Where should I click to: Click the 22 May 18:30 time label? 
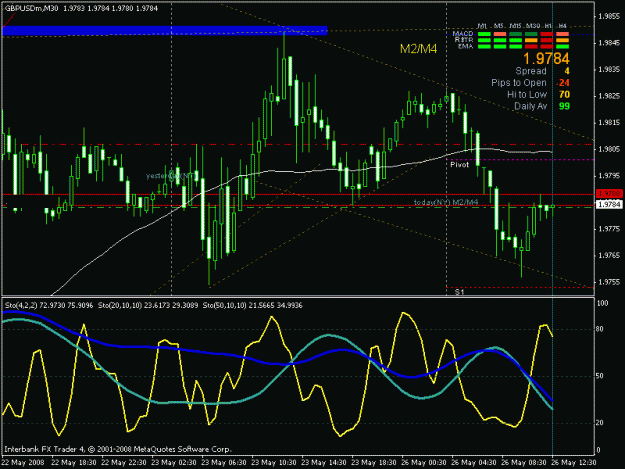coord(74,463)
